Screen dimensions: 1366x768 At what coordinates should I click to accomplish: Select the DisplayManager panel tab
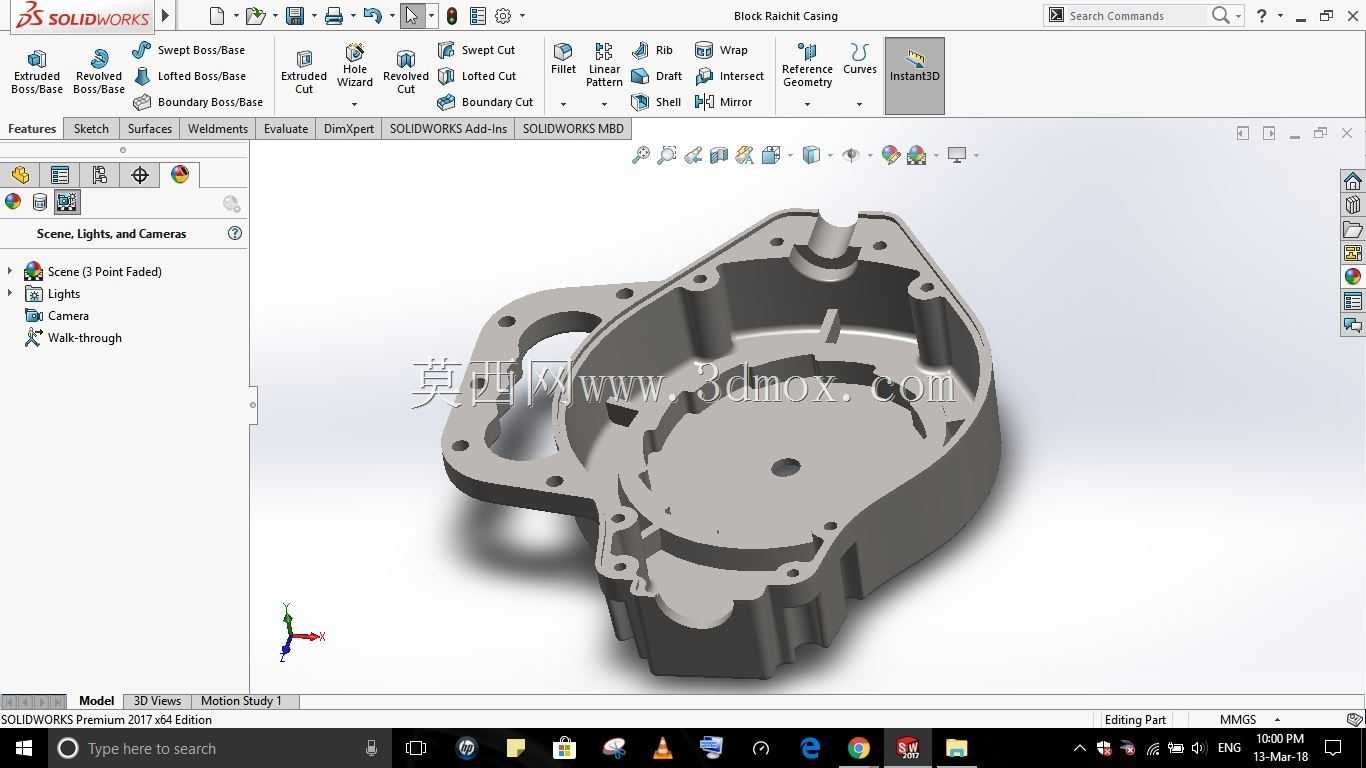[x=180, y=175]
